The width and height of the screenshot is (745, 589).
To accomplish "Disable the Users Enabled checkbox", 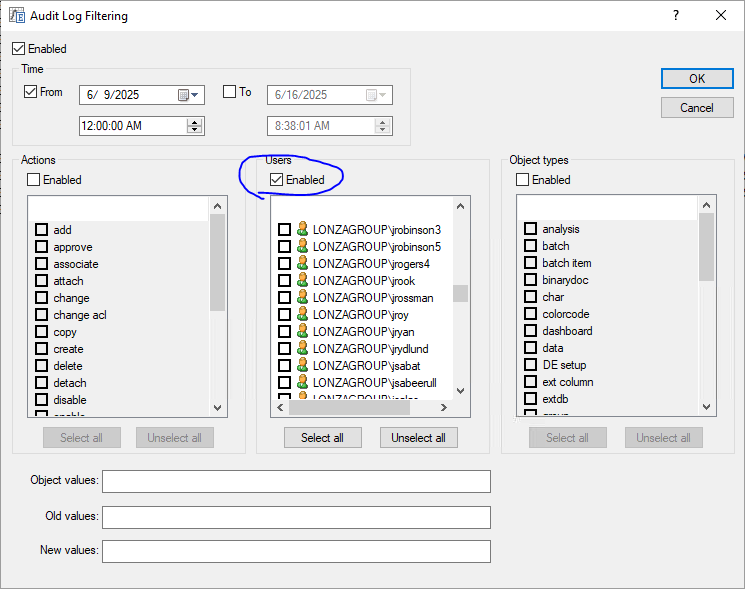I will 276,180.
